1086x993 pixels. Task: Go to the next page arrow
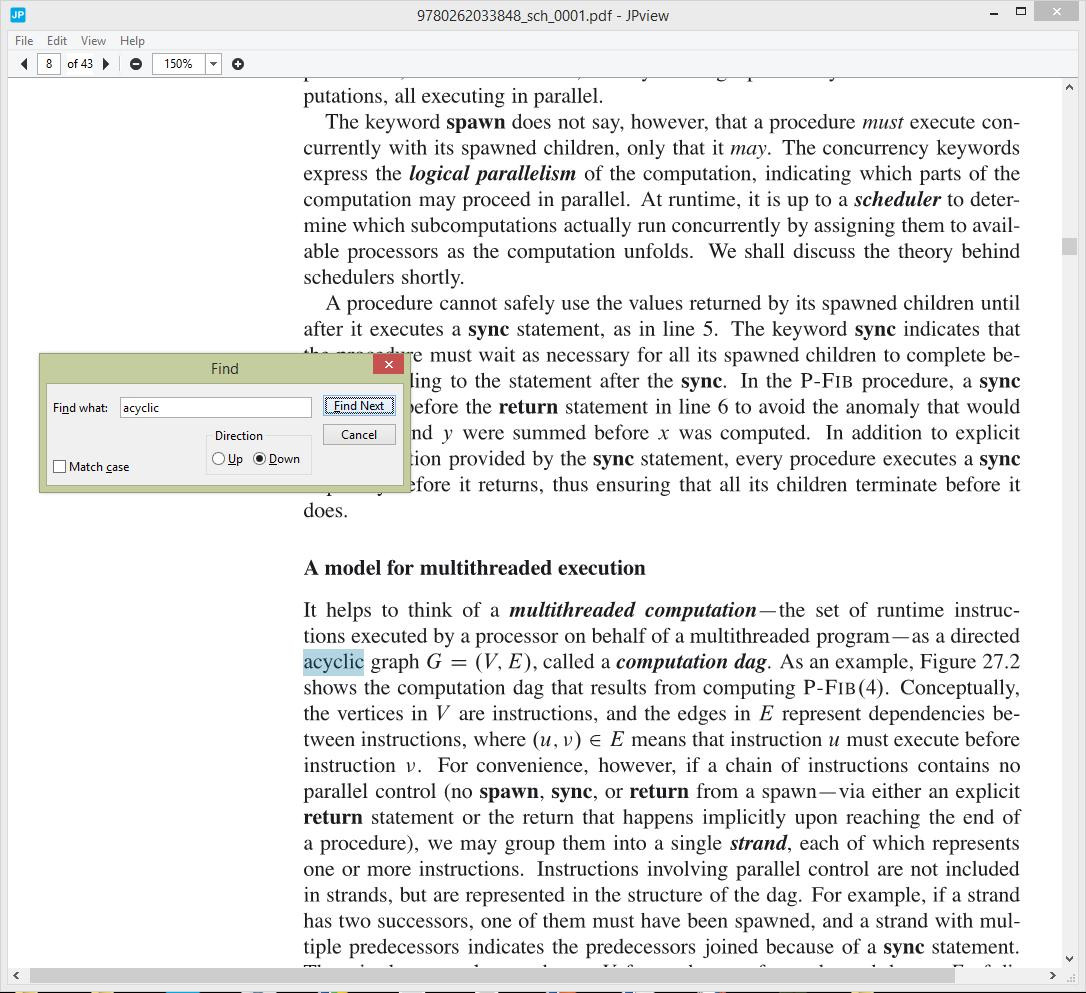click(x=106, y=64)
